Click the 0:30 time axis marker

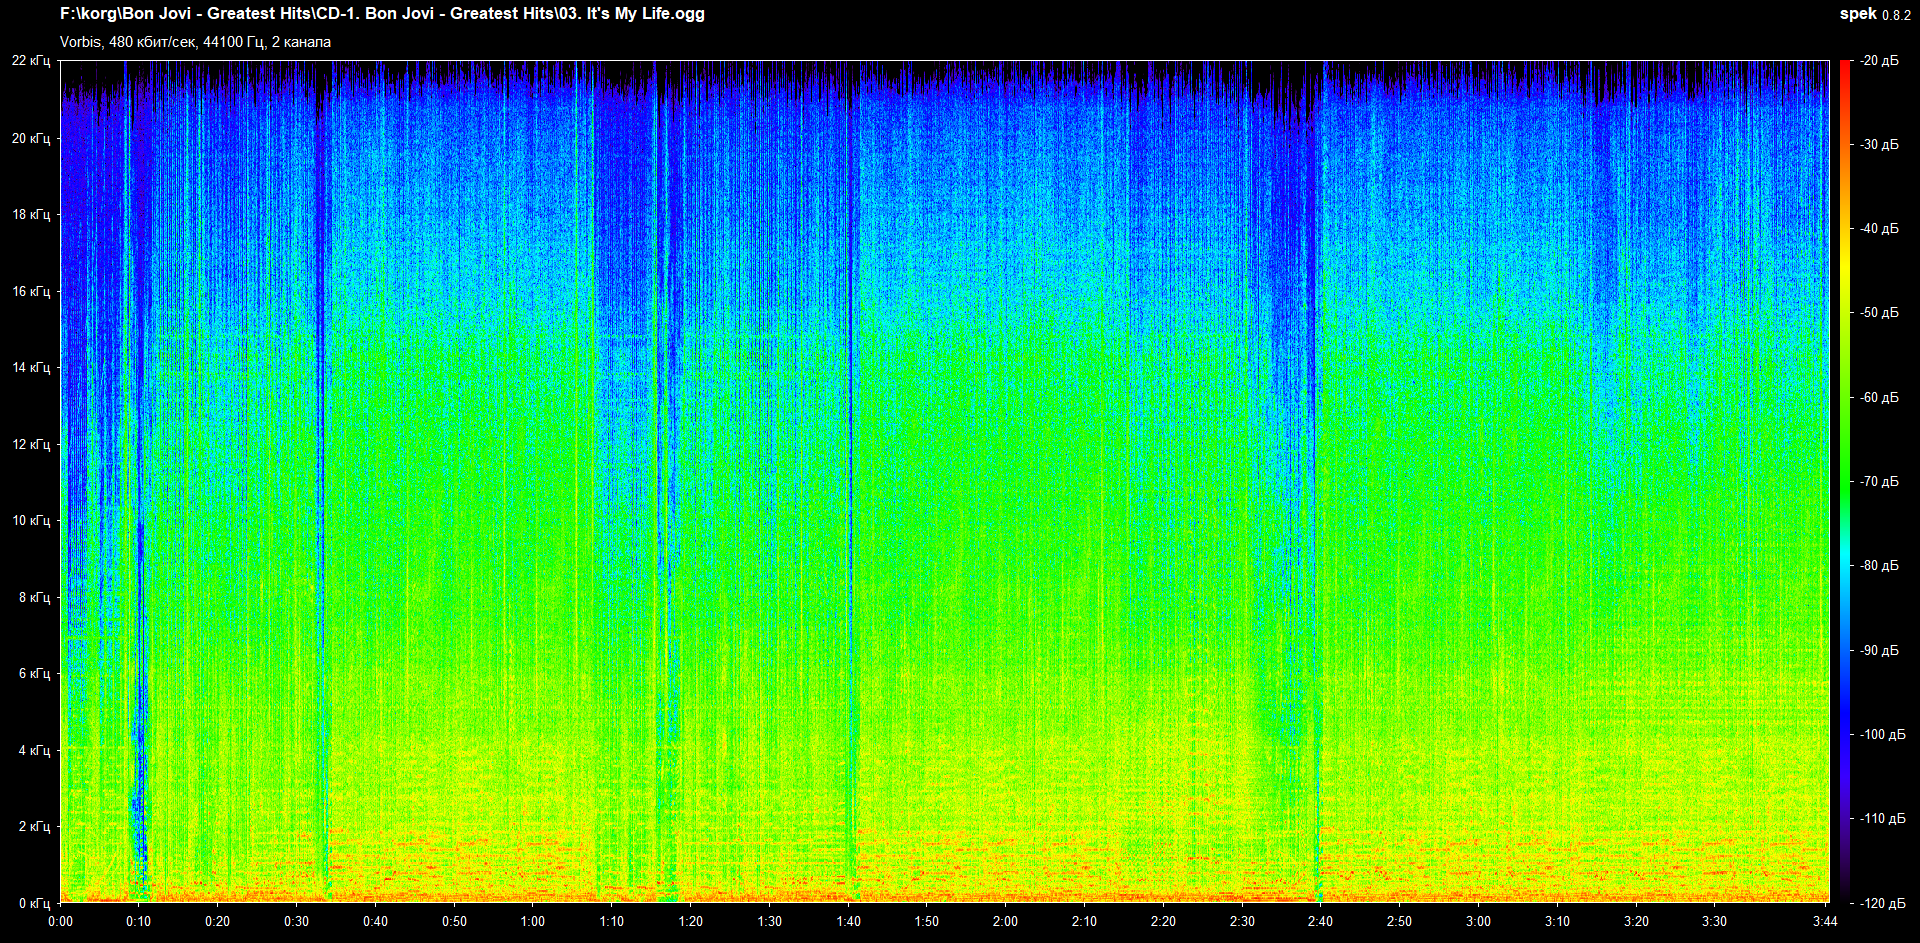point(296,921)
